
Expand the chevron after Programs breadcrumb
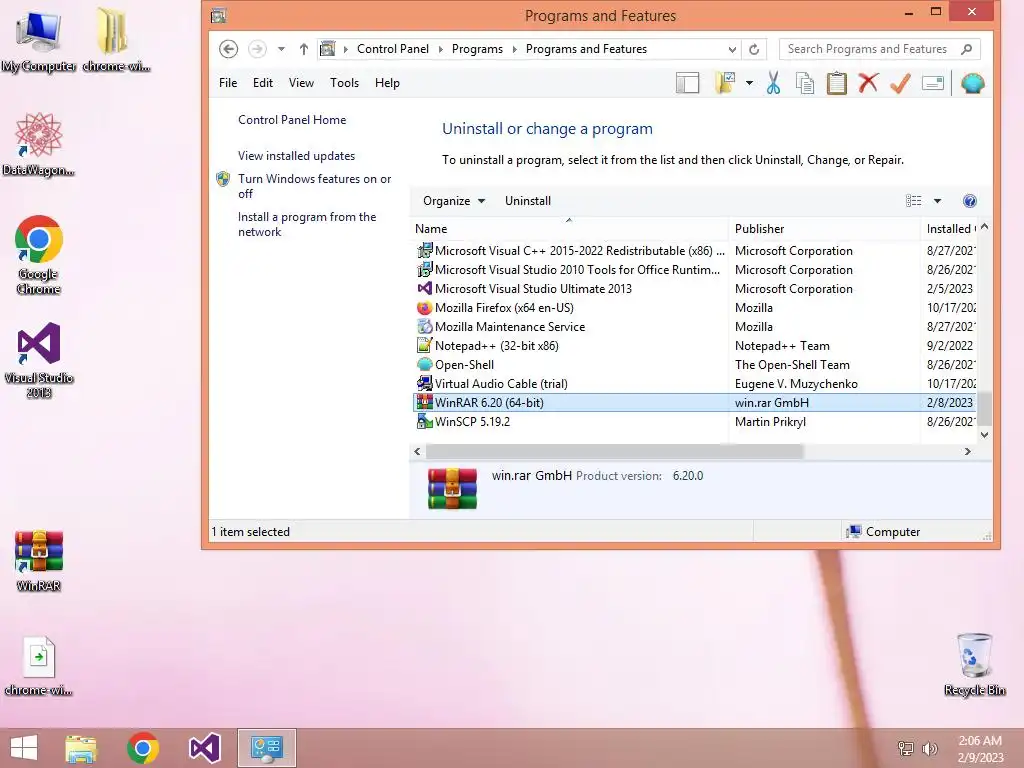(x=515, y=50)
